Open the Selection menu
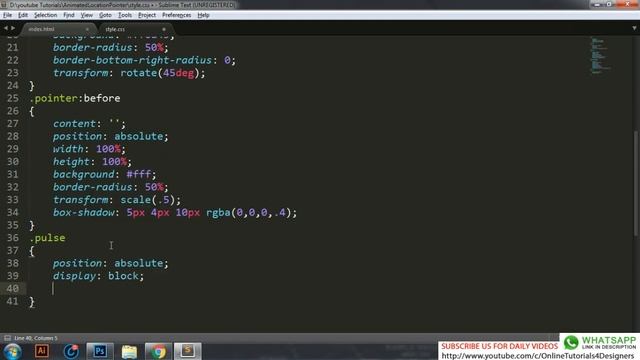 (45, 15)
